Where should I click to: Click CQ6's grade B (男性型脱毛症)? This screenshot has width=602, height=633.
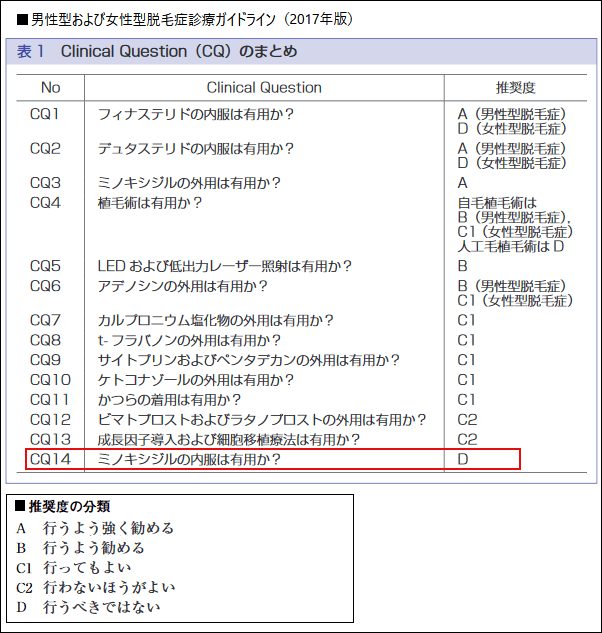(512, 286)
